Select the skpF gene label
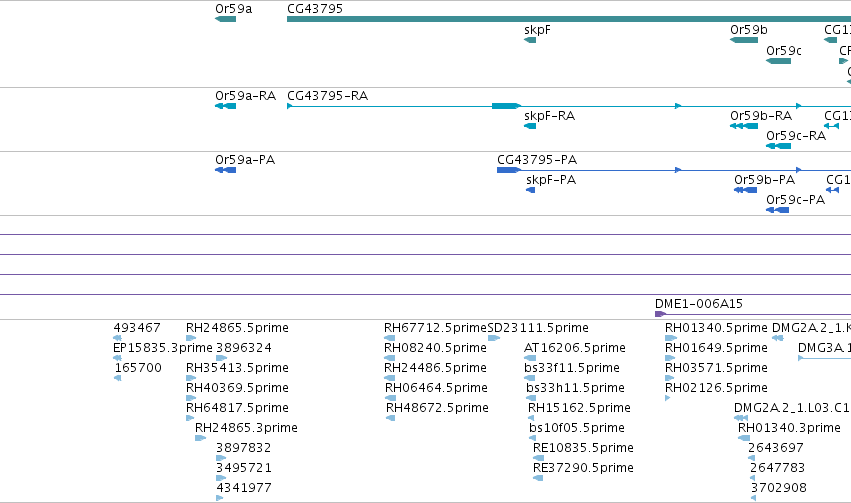This screenshot has width=851, height=503. tap(537, 30)
